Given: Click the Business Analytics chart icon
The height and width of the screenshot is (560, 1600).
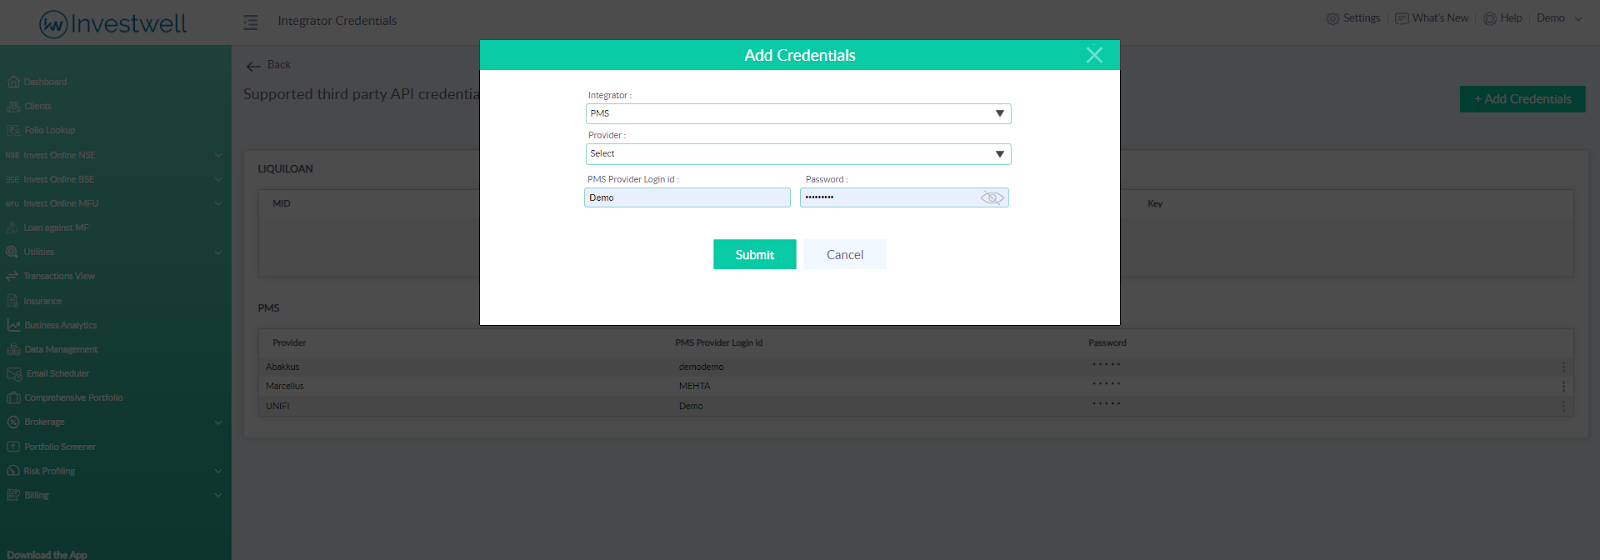Looking at the screenshot, I should [13, 325].
